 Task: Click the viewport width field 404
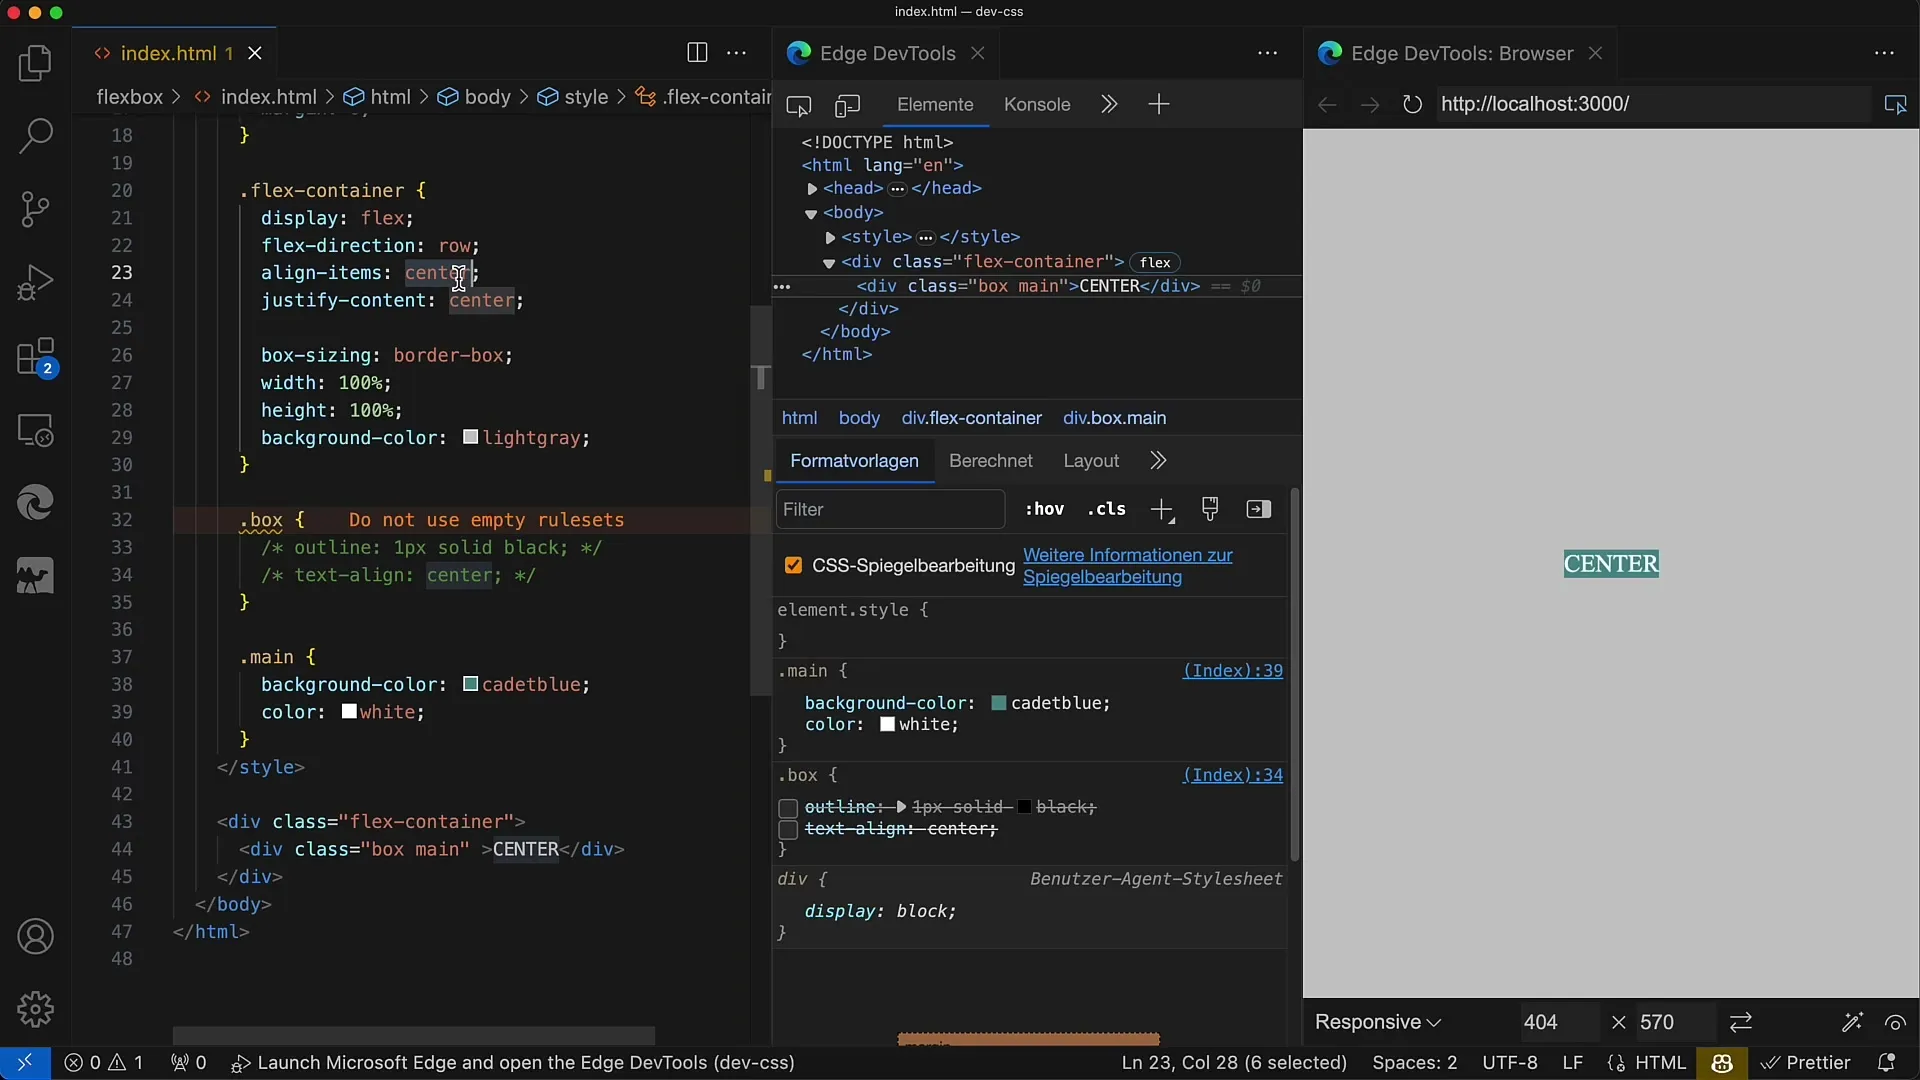pyautogui.click(x=1557, y=1022)
